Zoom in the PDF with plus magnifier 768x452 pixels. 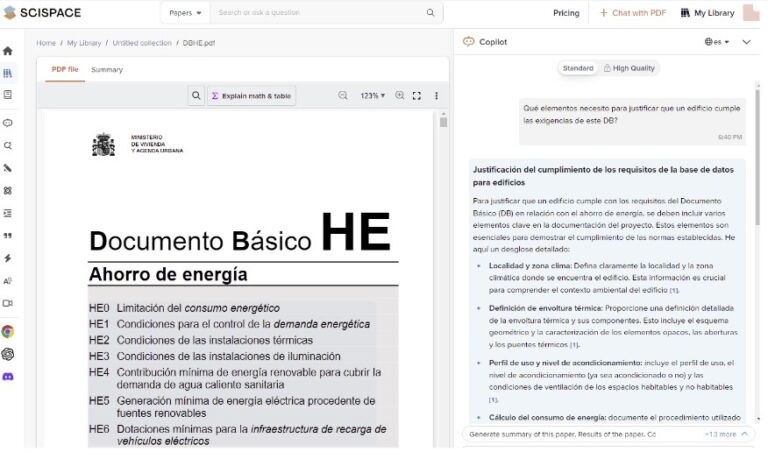[x=400, y=95]
